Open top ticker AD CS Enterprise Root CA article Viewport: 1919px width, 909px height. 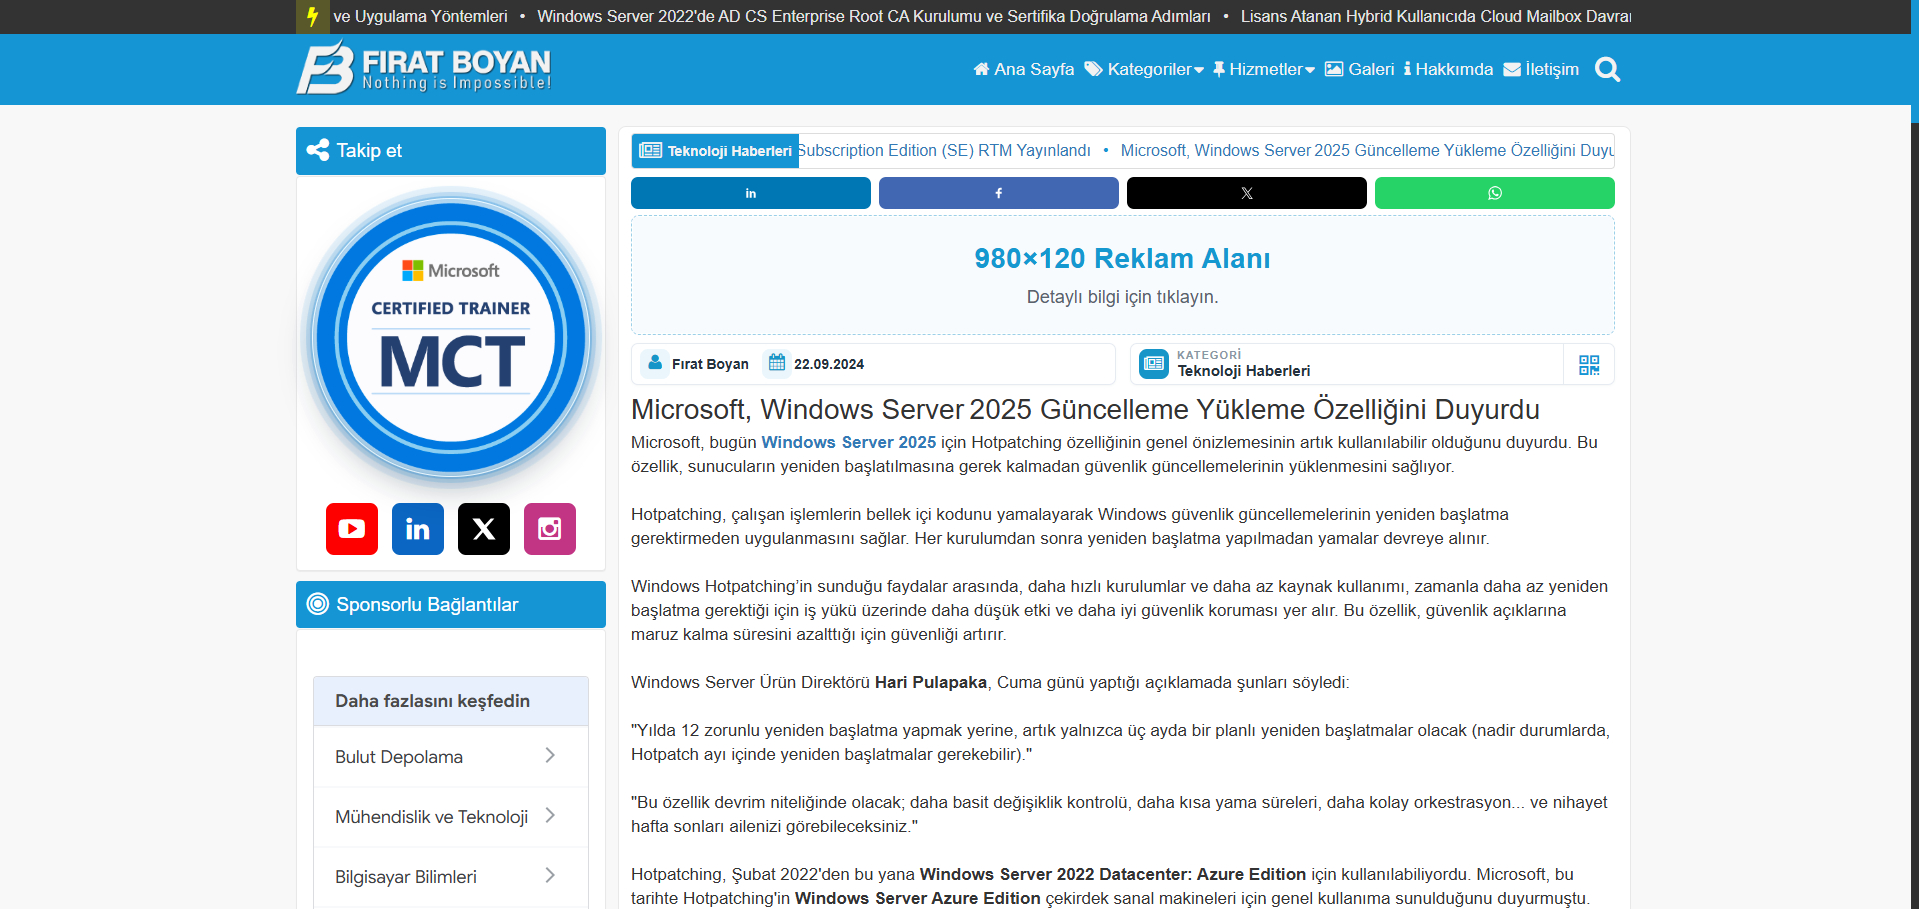click(874, 16)
